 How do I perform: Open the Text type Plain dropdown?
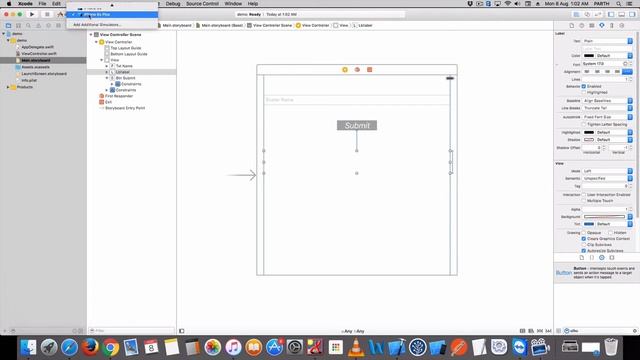[607, 41]
